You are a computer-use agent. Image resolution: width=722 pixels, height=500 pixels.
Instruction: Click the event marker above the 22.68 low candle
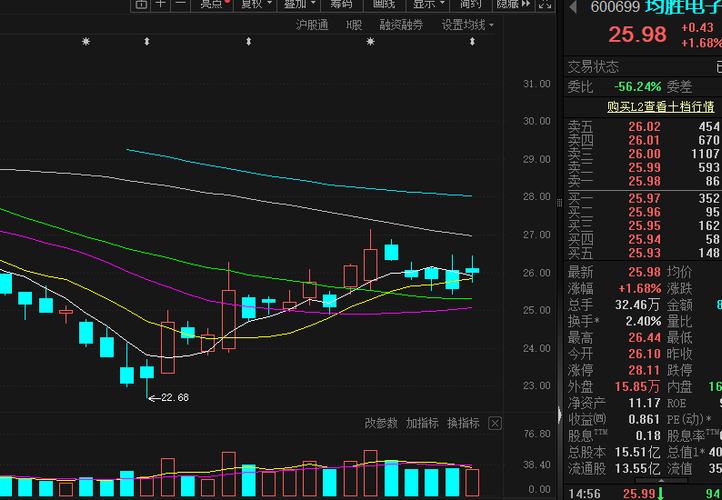[x=147, y=42]
